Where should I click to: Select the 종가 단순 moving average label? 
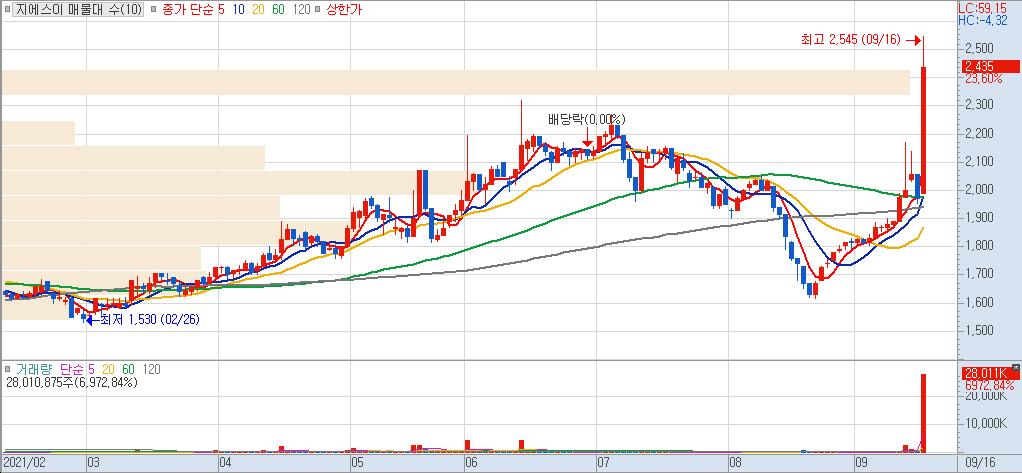tap(187, 9)
